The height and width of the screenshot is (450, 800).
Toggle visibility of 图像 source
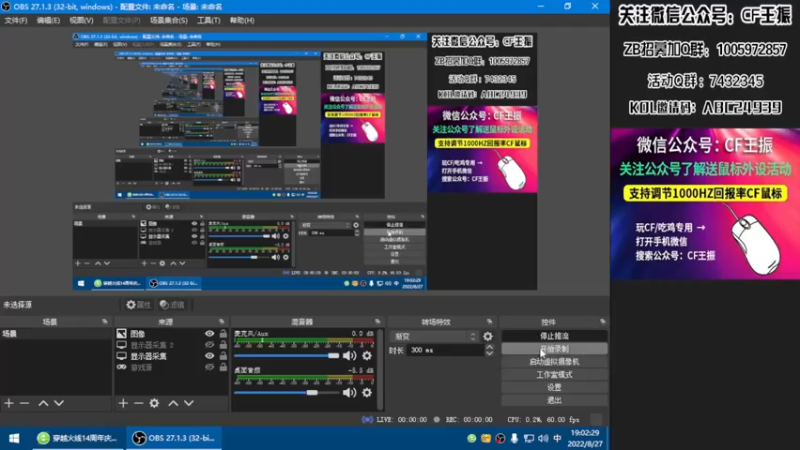click(x=209, y=334)
